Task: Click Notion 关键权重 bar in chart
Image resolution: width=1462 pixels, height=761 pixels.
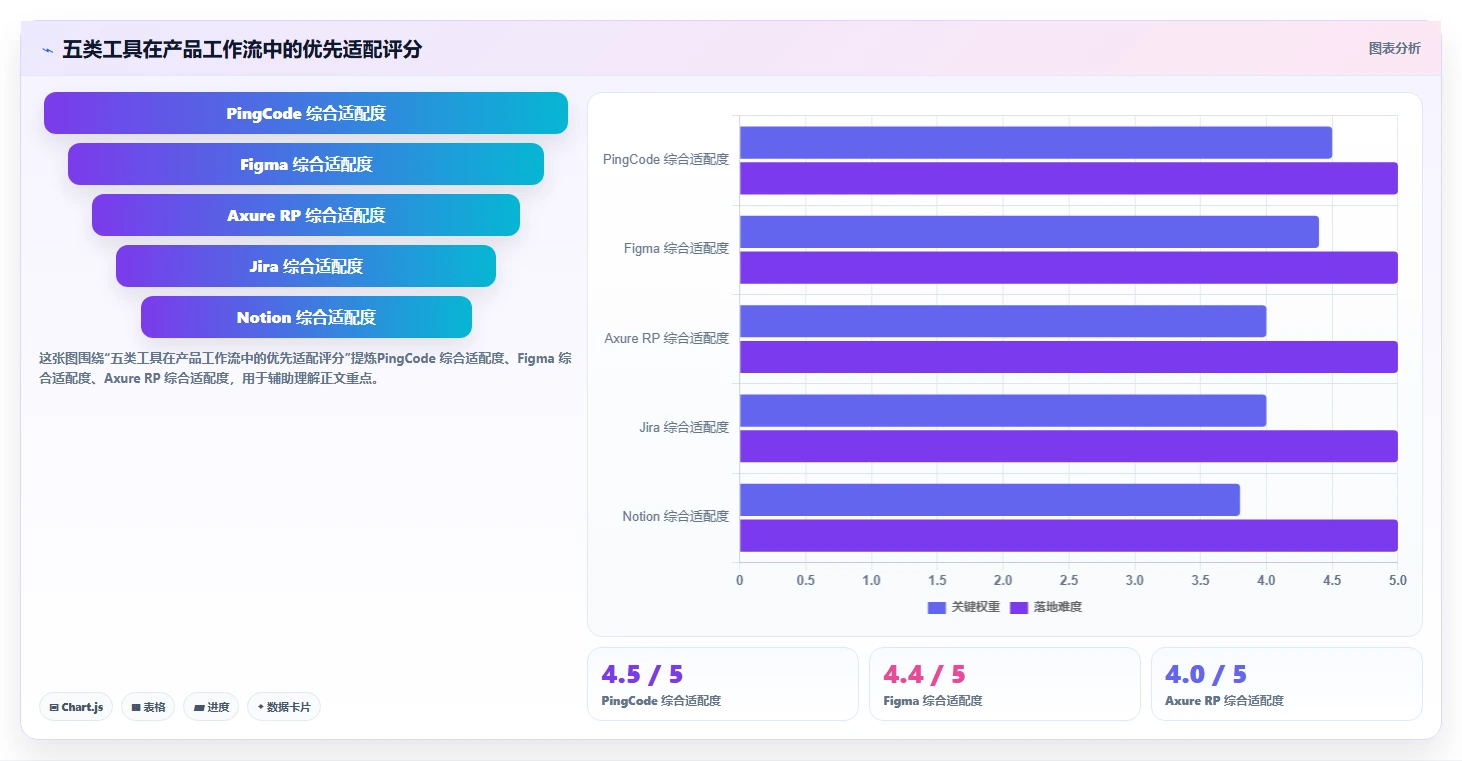Action: [990, 500]
